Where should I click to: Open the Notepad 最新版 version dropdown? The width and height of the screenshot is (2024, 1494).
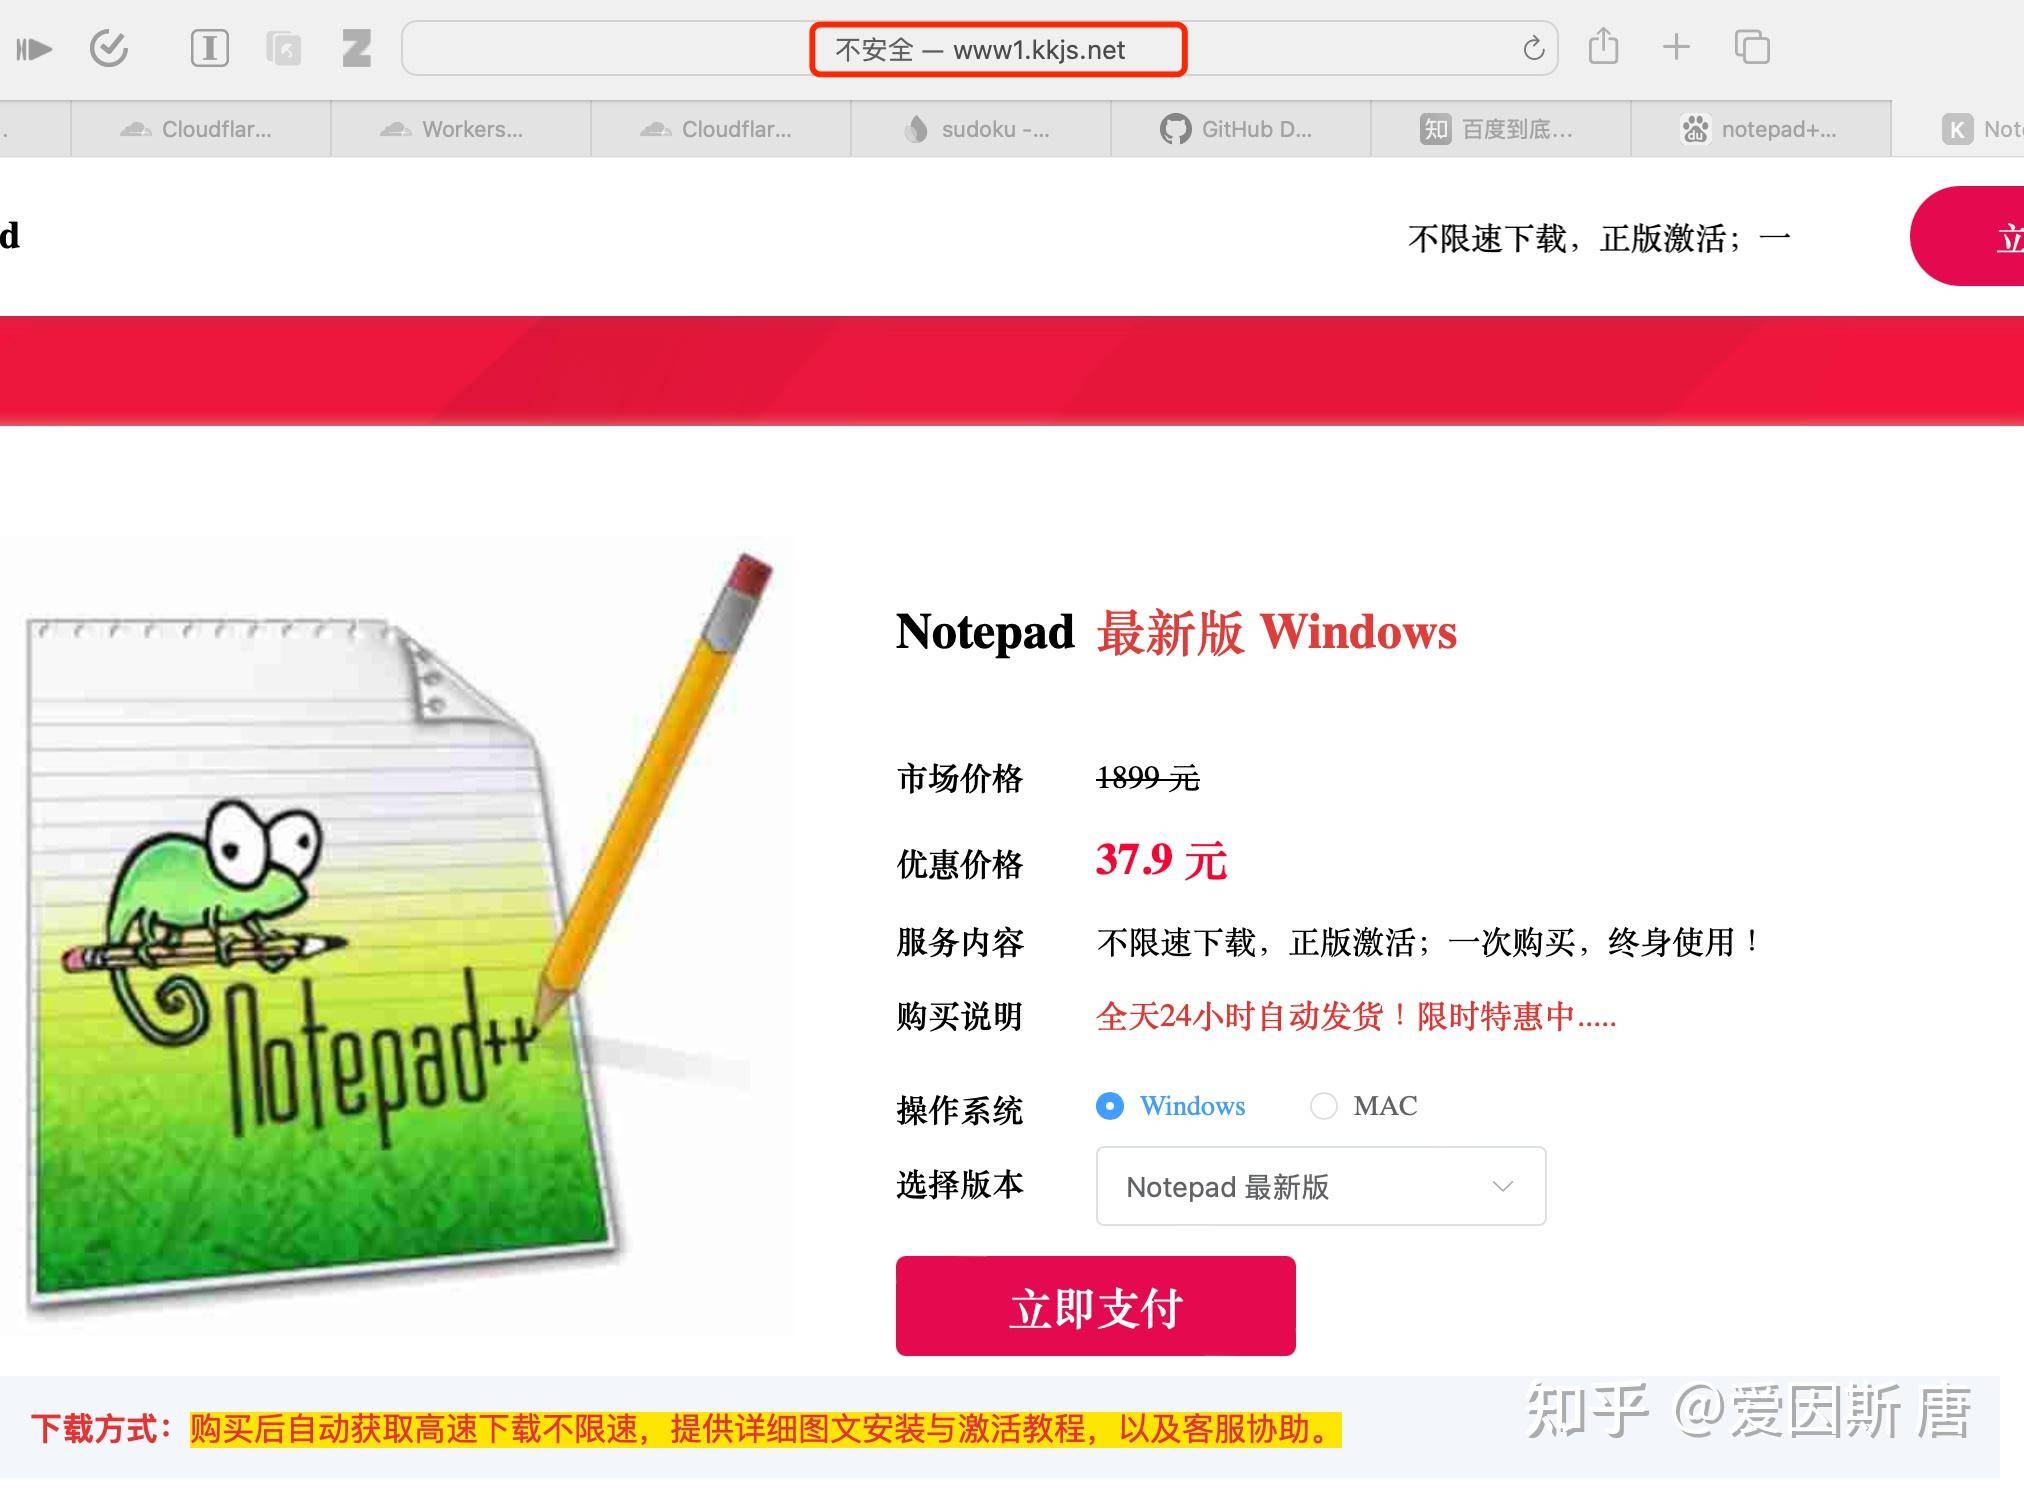pos(1321,1186)
